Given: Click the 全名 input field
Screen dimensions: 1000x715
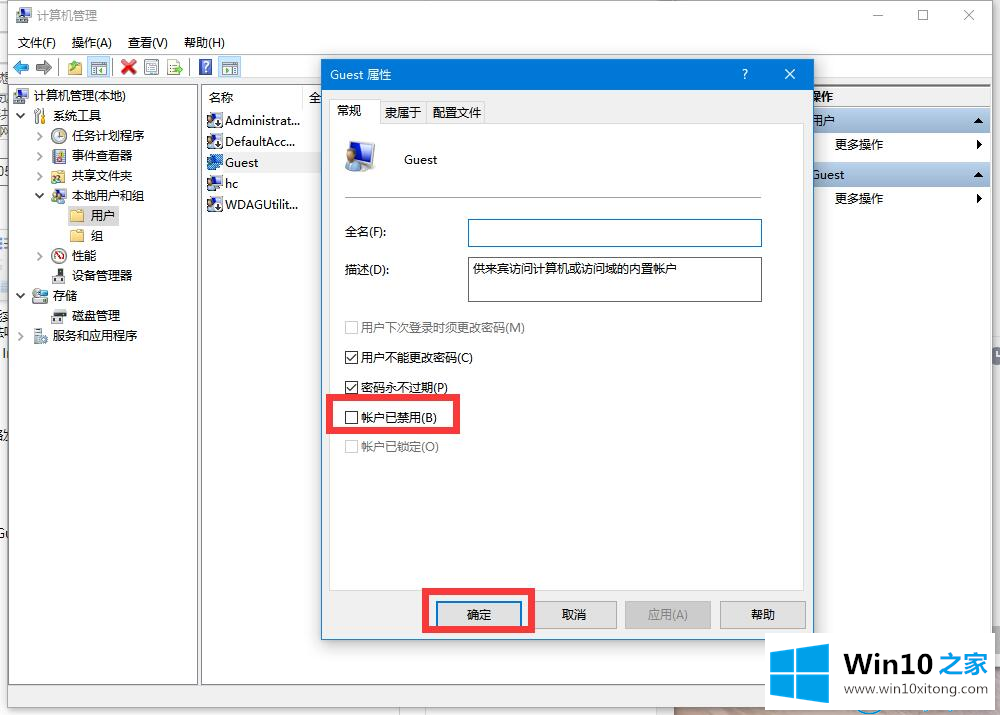Looking at the screenshot, I should click(x=614, y=233).
